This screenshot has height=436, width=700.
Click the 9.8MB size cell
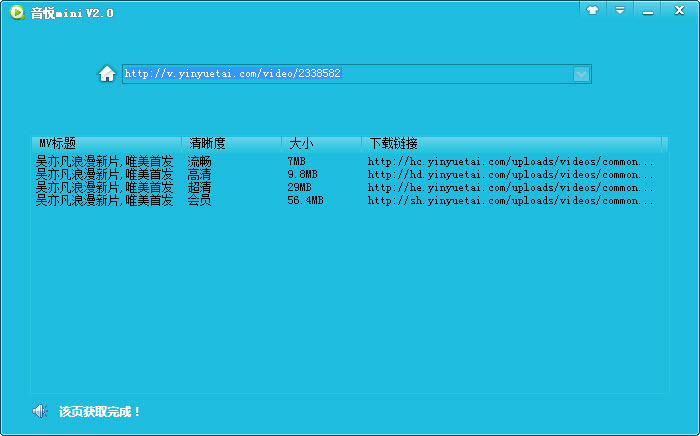302,174
